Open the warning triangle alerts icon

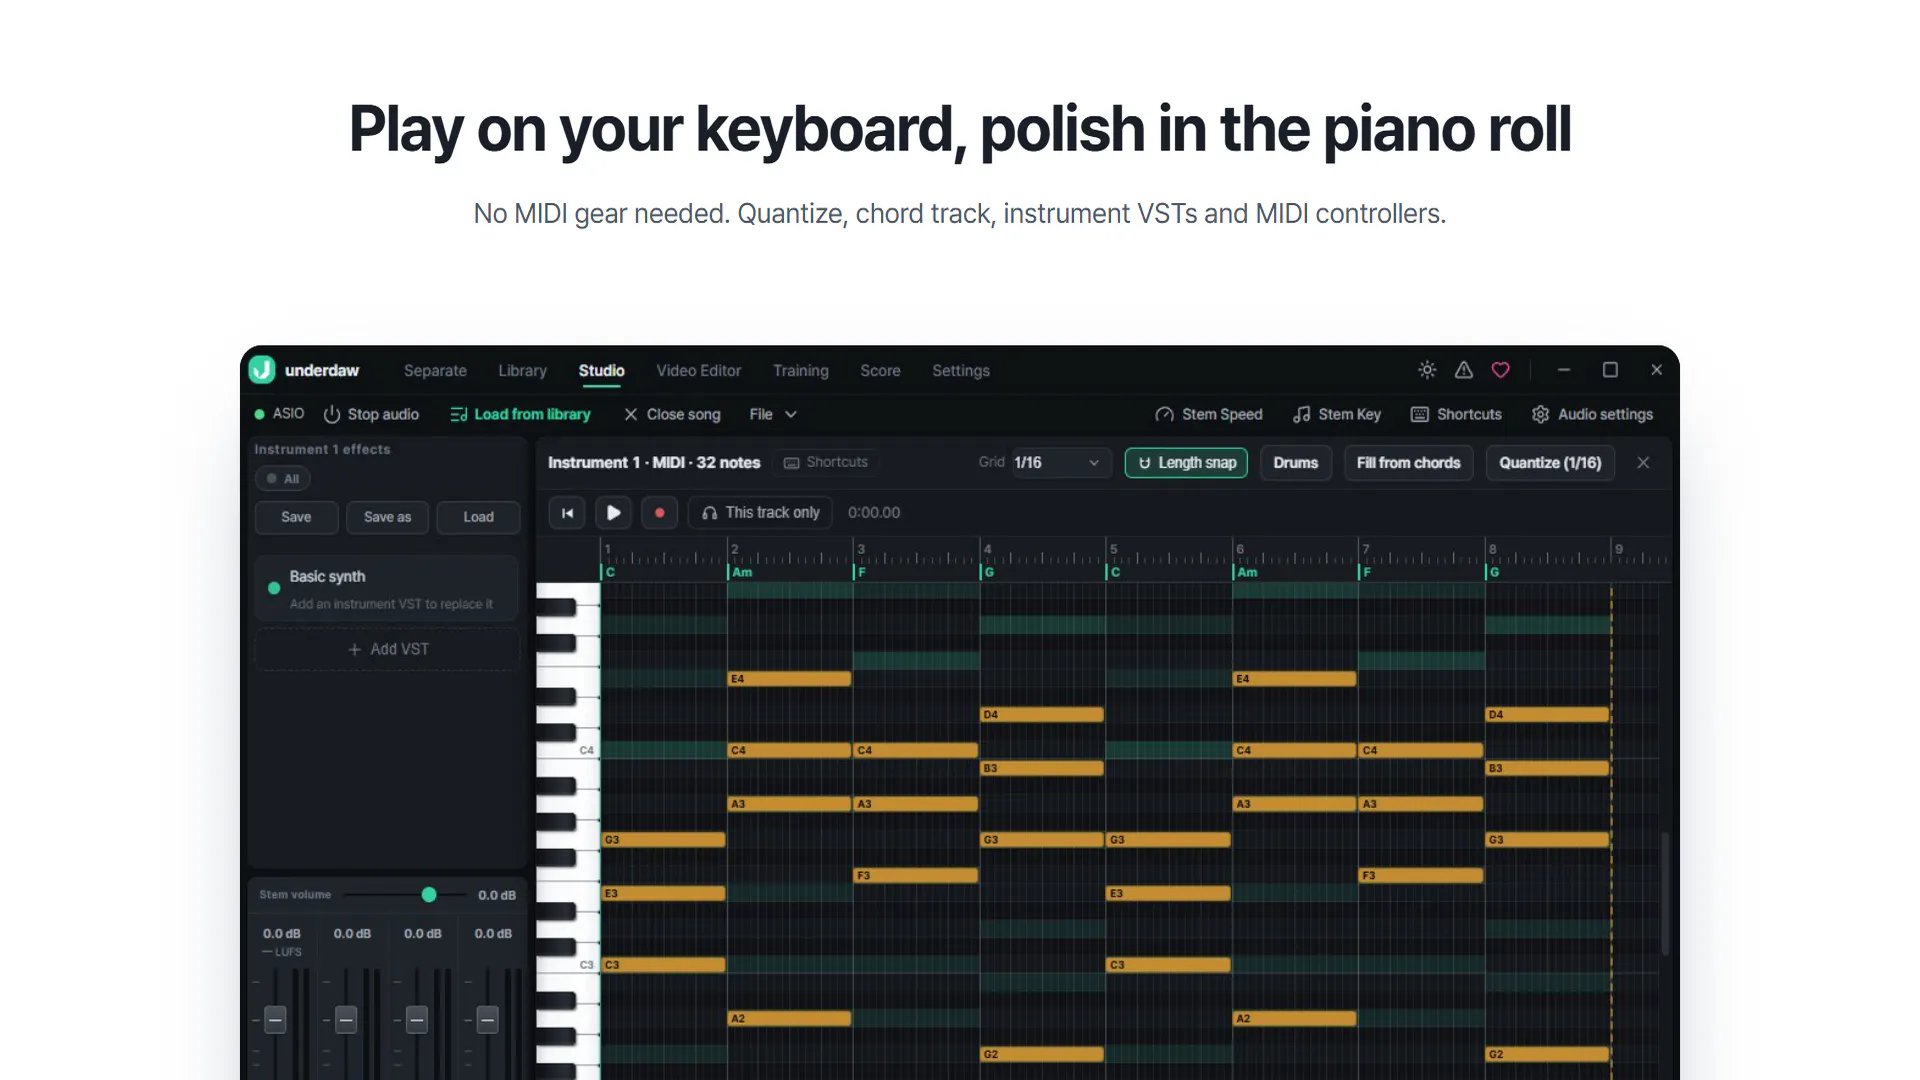(1464, 370)
